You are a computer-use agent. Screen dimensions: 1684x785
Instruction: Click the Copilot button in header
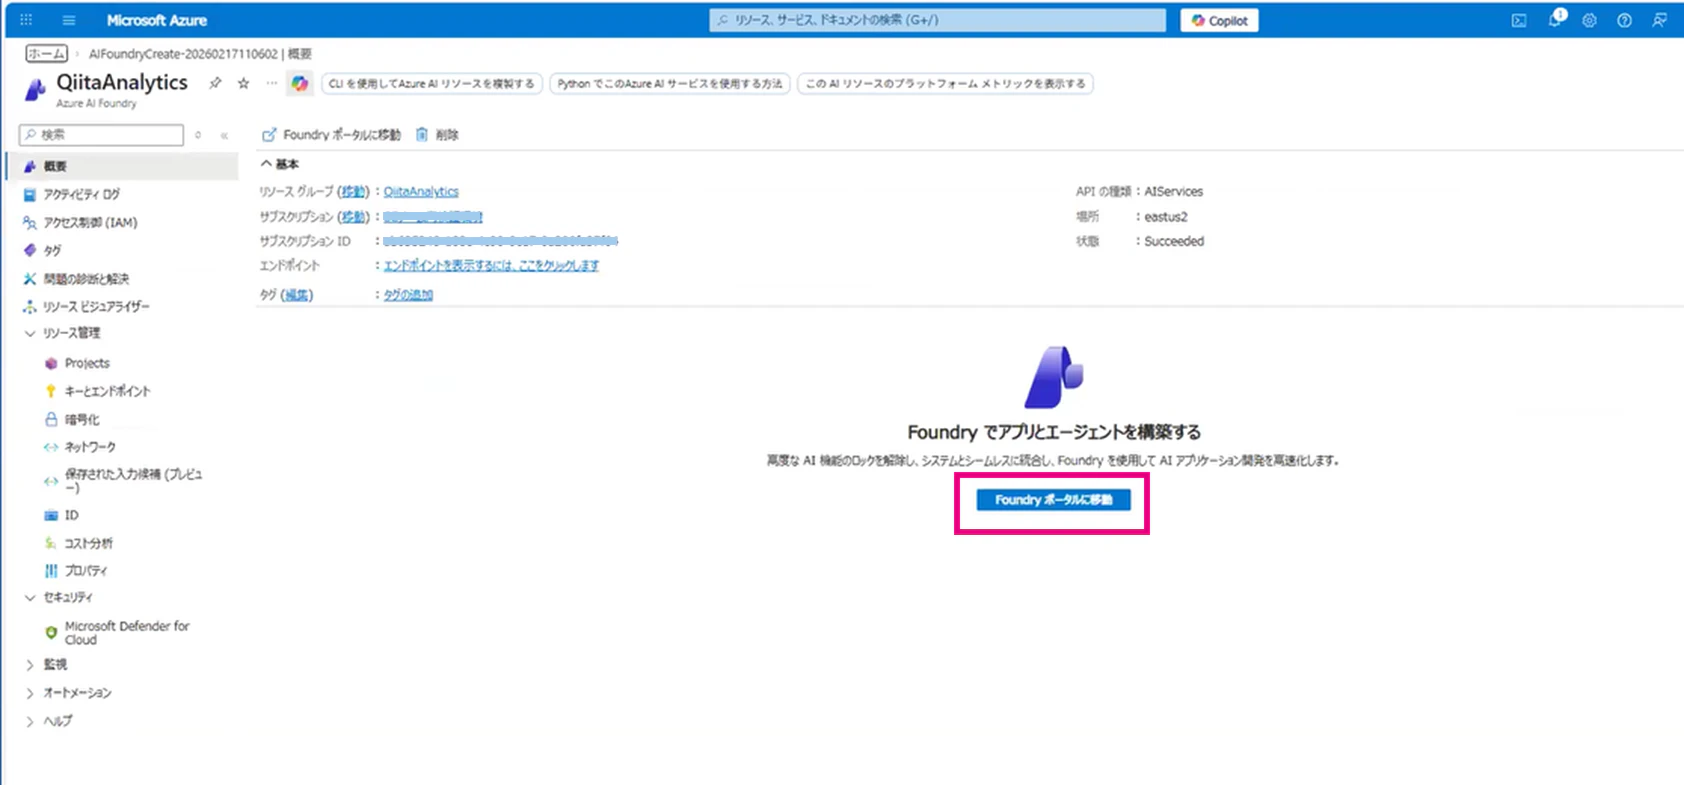[x=1219, y=20]
